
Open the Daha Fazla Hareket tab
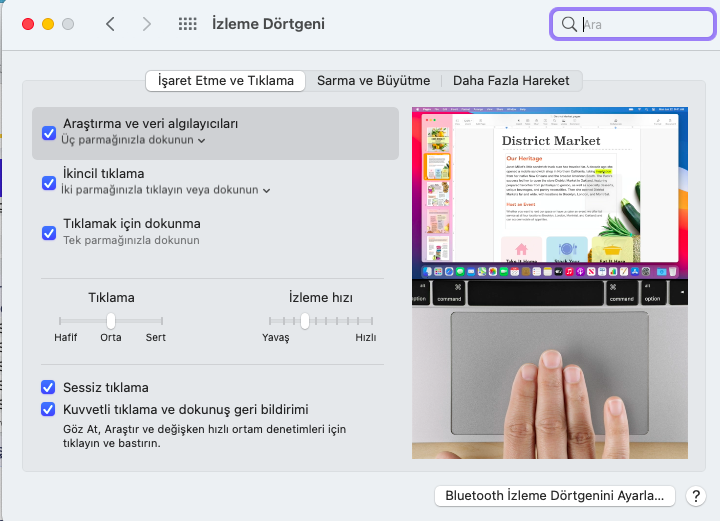pos(512,80)
